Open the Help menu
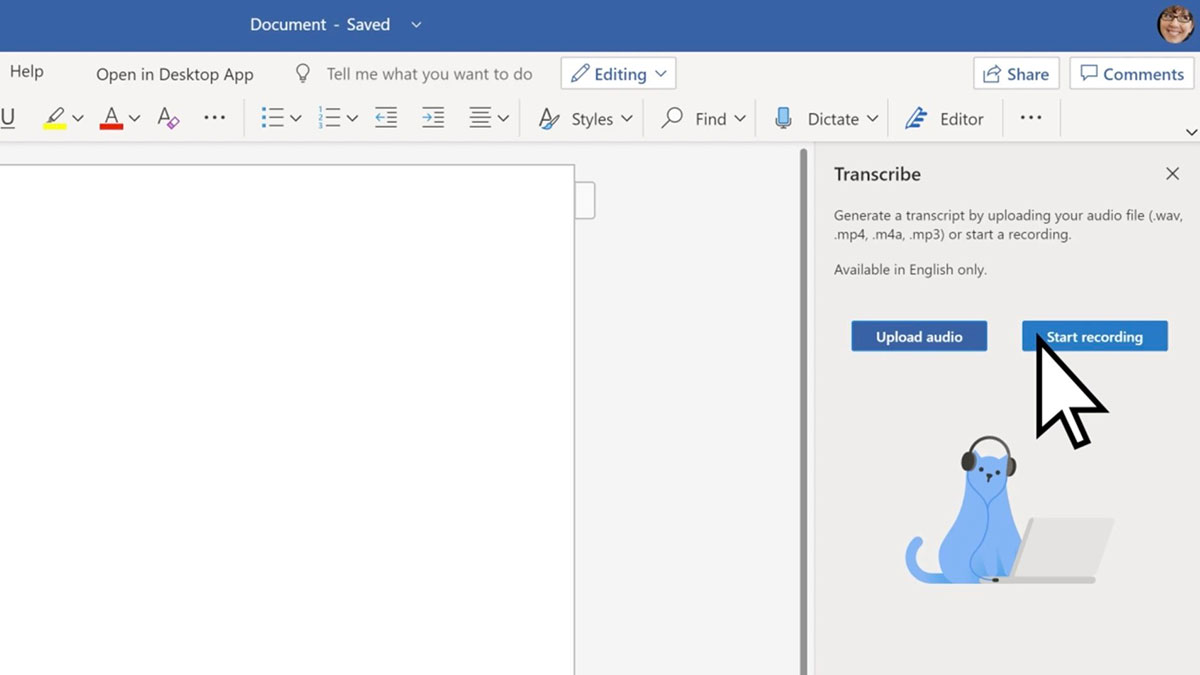Screen dimensions: 1200x675 pos(26,71)
